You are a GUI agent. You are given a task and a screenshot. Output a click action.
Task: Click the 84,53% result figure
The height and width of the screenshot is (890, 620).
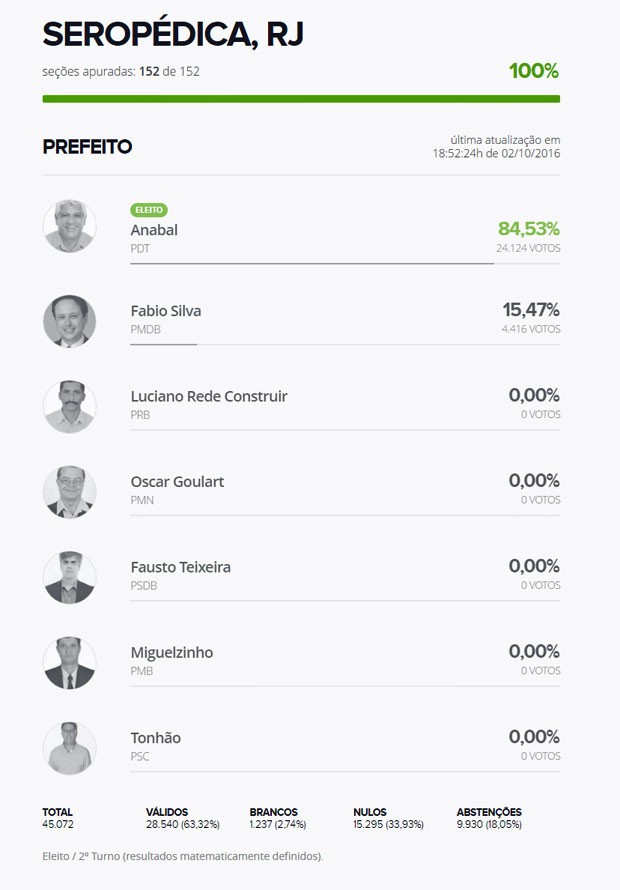tap(528, 229)
